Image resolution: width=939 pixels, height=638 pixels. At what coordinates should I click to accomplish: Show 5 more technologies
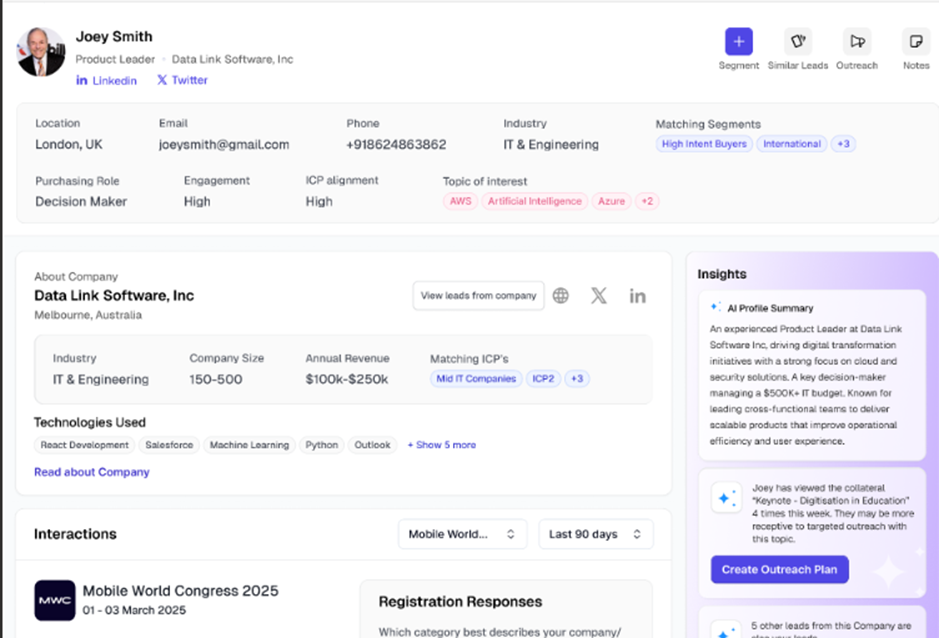pyautogui.click(x=441, y=445)
